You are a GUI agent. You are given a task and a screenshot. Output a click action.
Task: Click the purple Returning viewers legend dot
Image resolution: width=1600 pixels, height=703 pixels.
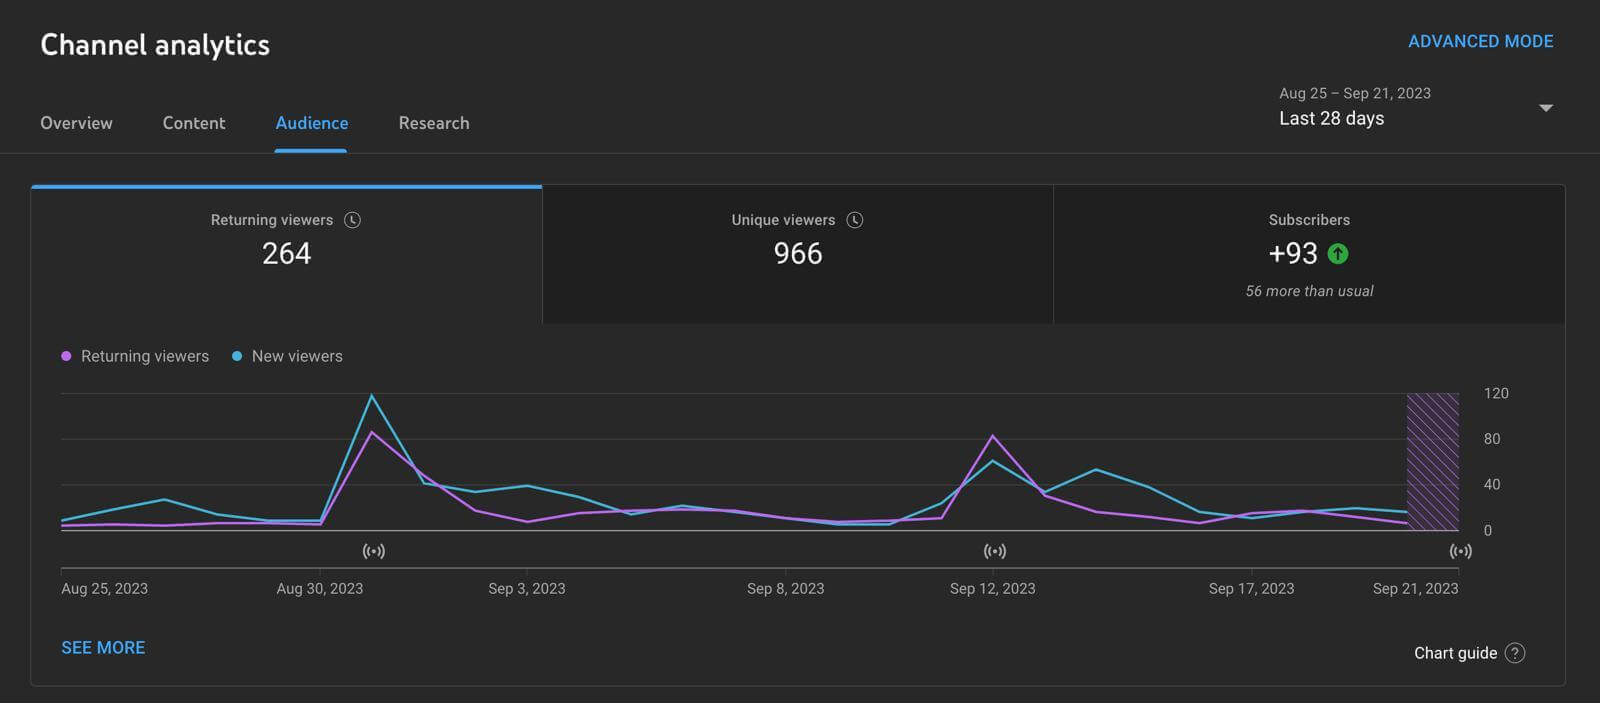point(66,356)
